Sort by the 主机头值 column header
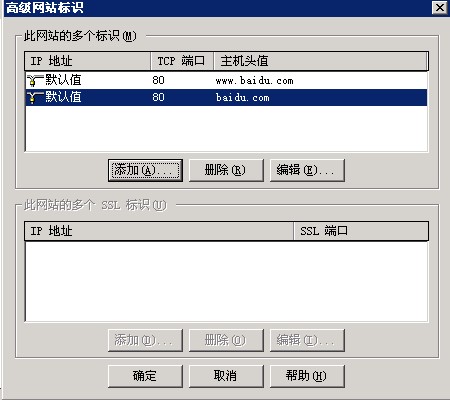This screenshot has width=450, height=400. [x=321, y=61]
